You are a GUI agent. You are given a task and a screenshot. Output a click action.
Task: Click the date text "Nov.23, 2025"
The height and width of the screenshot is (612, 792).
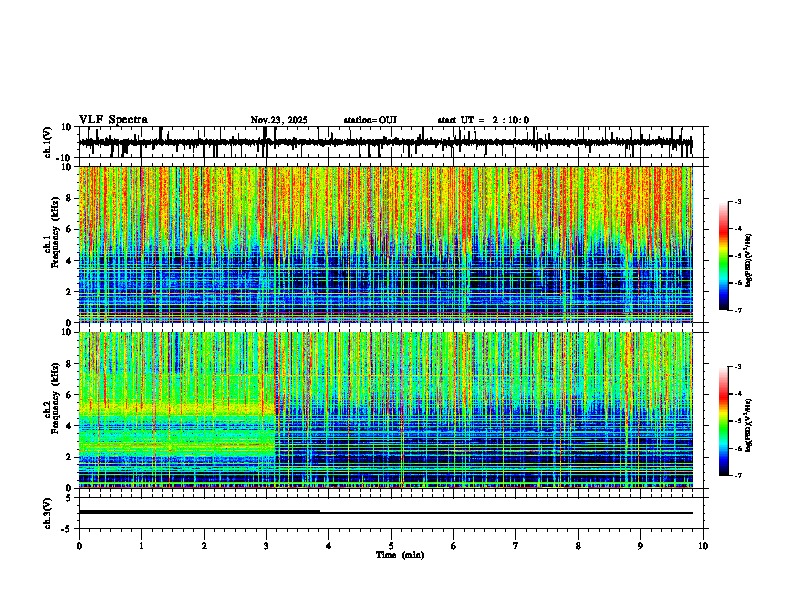[279, 120]
